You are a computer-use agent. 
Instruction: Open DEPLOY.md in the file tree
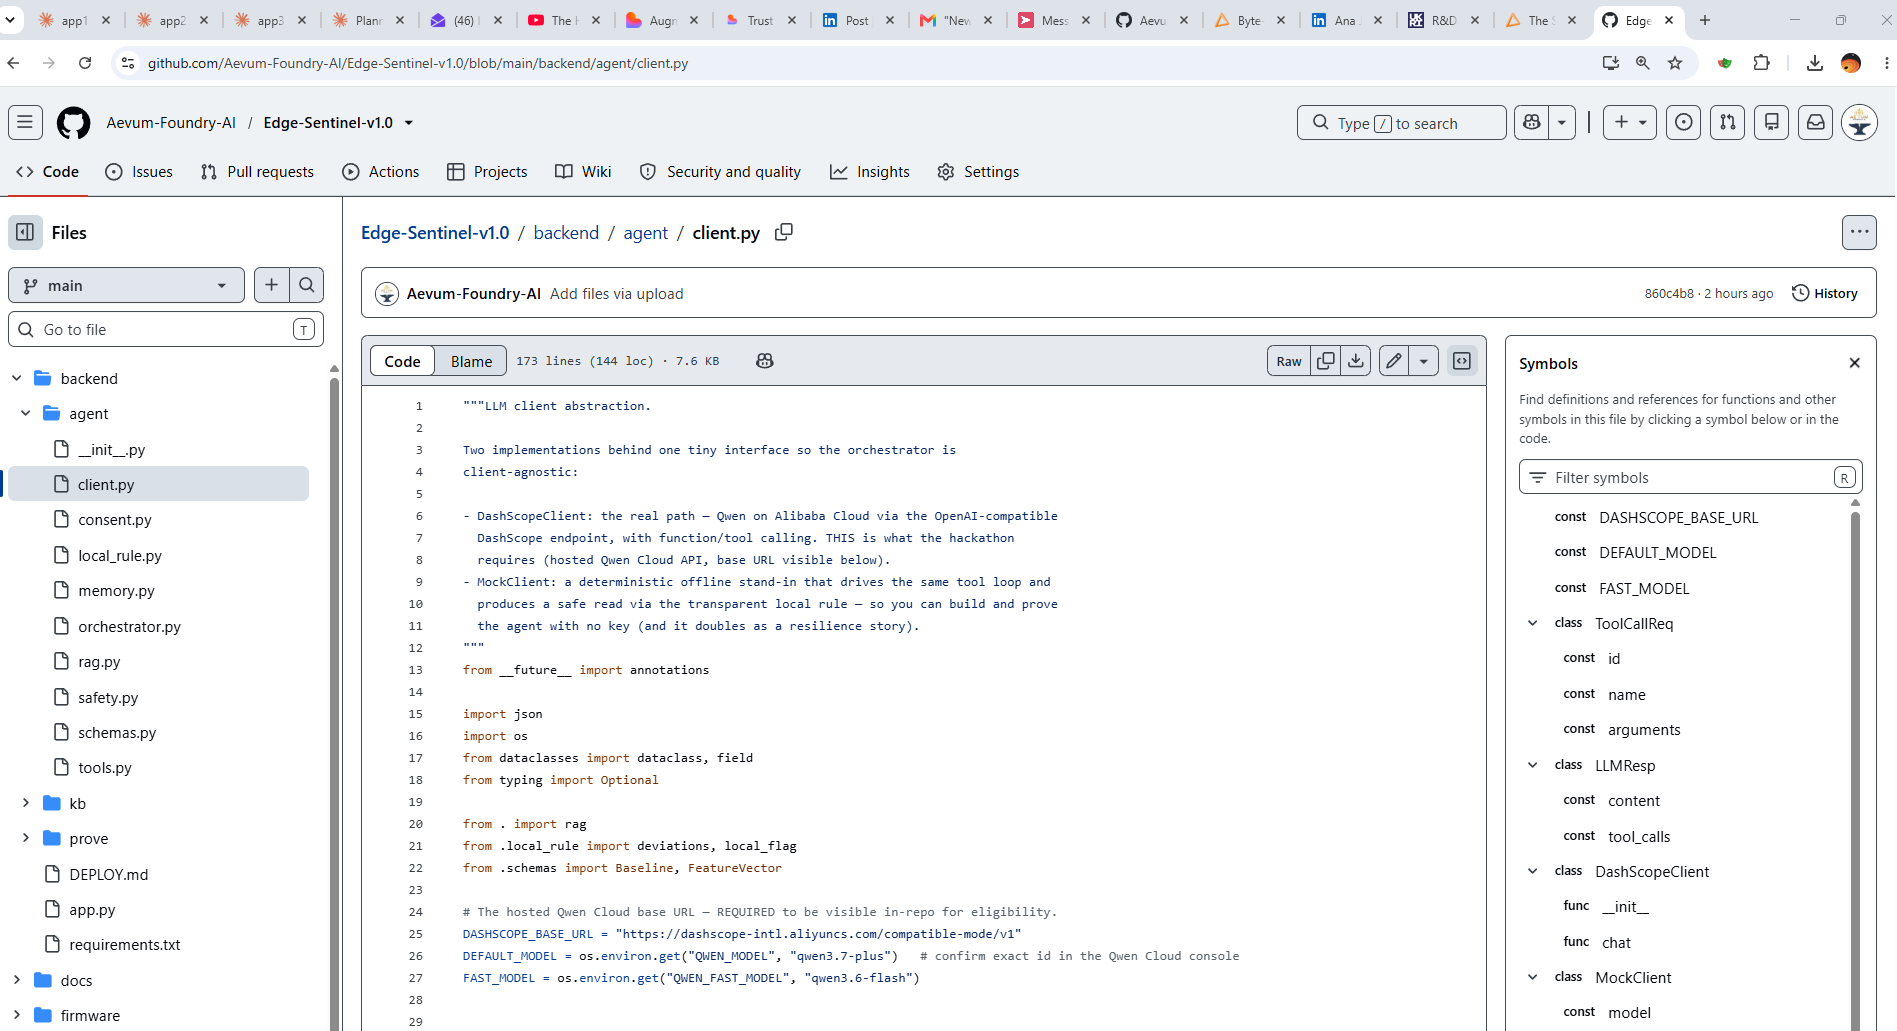(109, 874)
